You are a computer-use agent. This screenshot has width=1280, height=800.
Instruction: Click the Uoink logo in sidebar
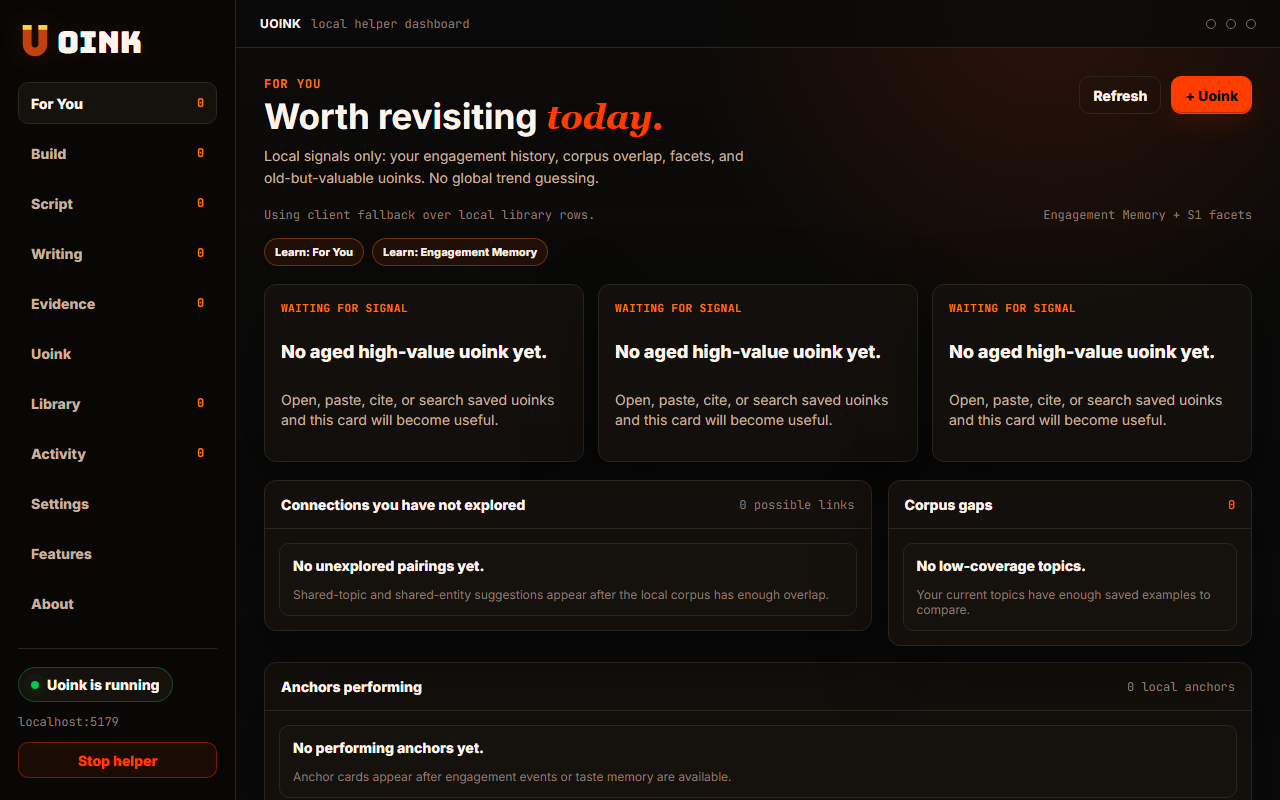pos(82,41)
